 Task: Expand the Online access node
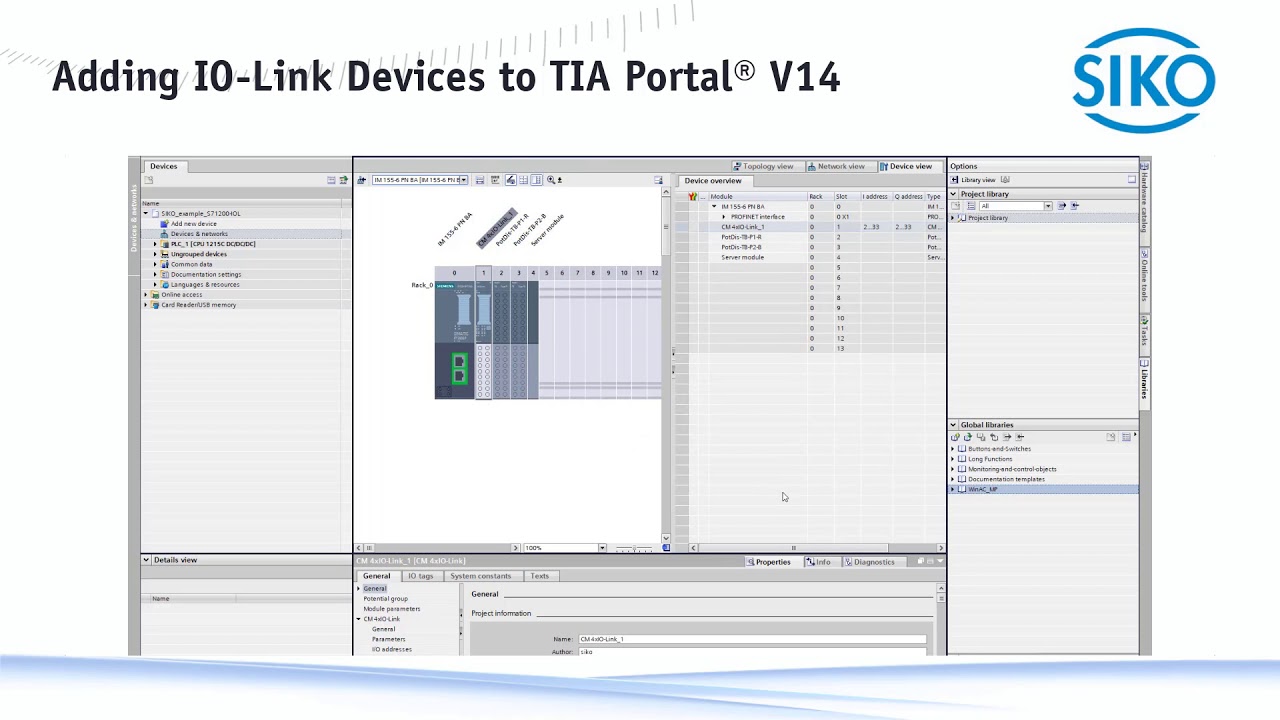click(146, 295)
